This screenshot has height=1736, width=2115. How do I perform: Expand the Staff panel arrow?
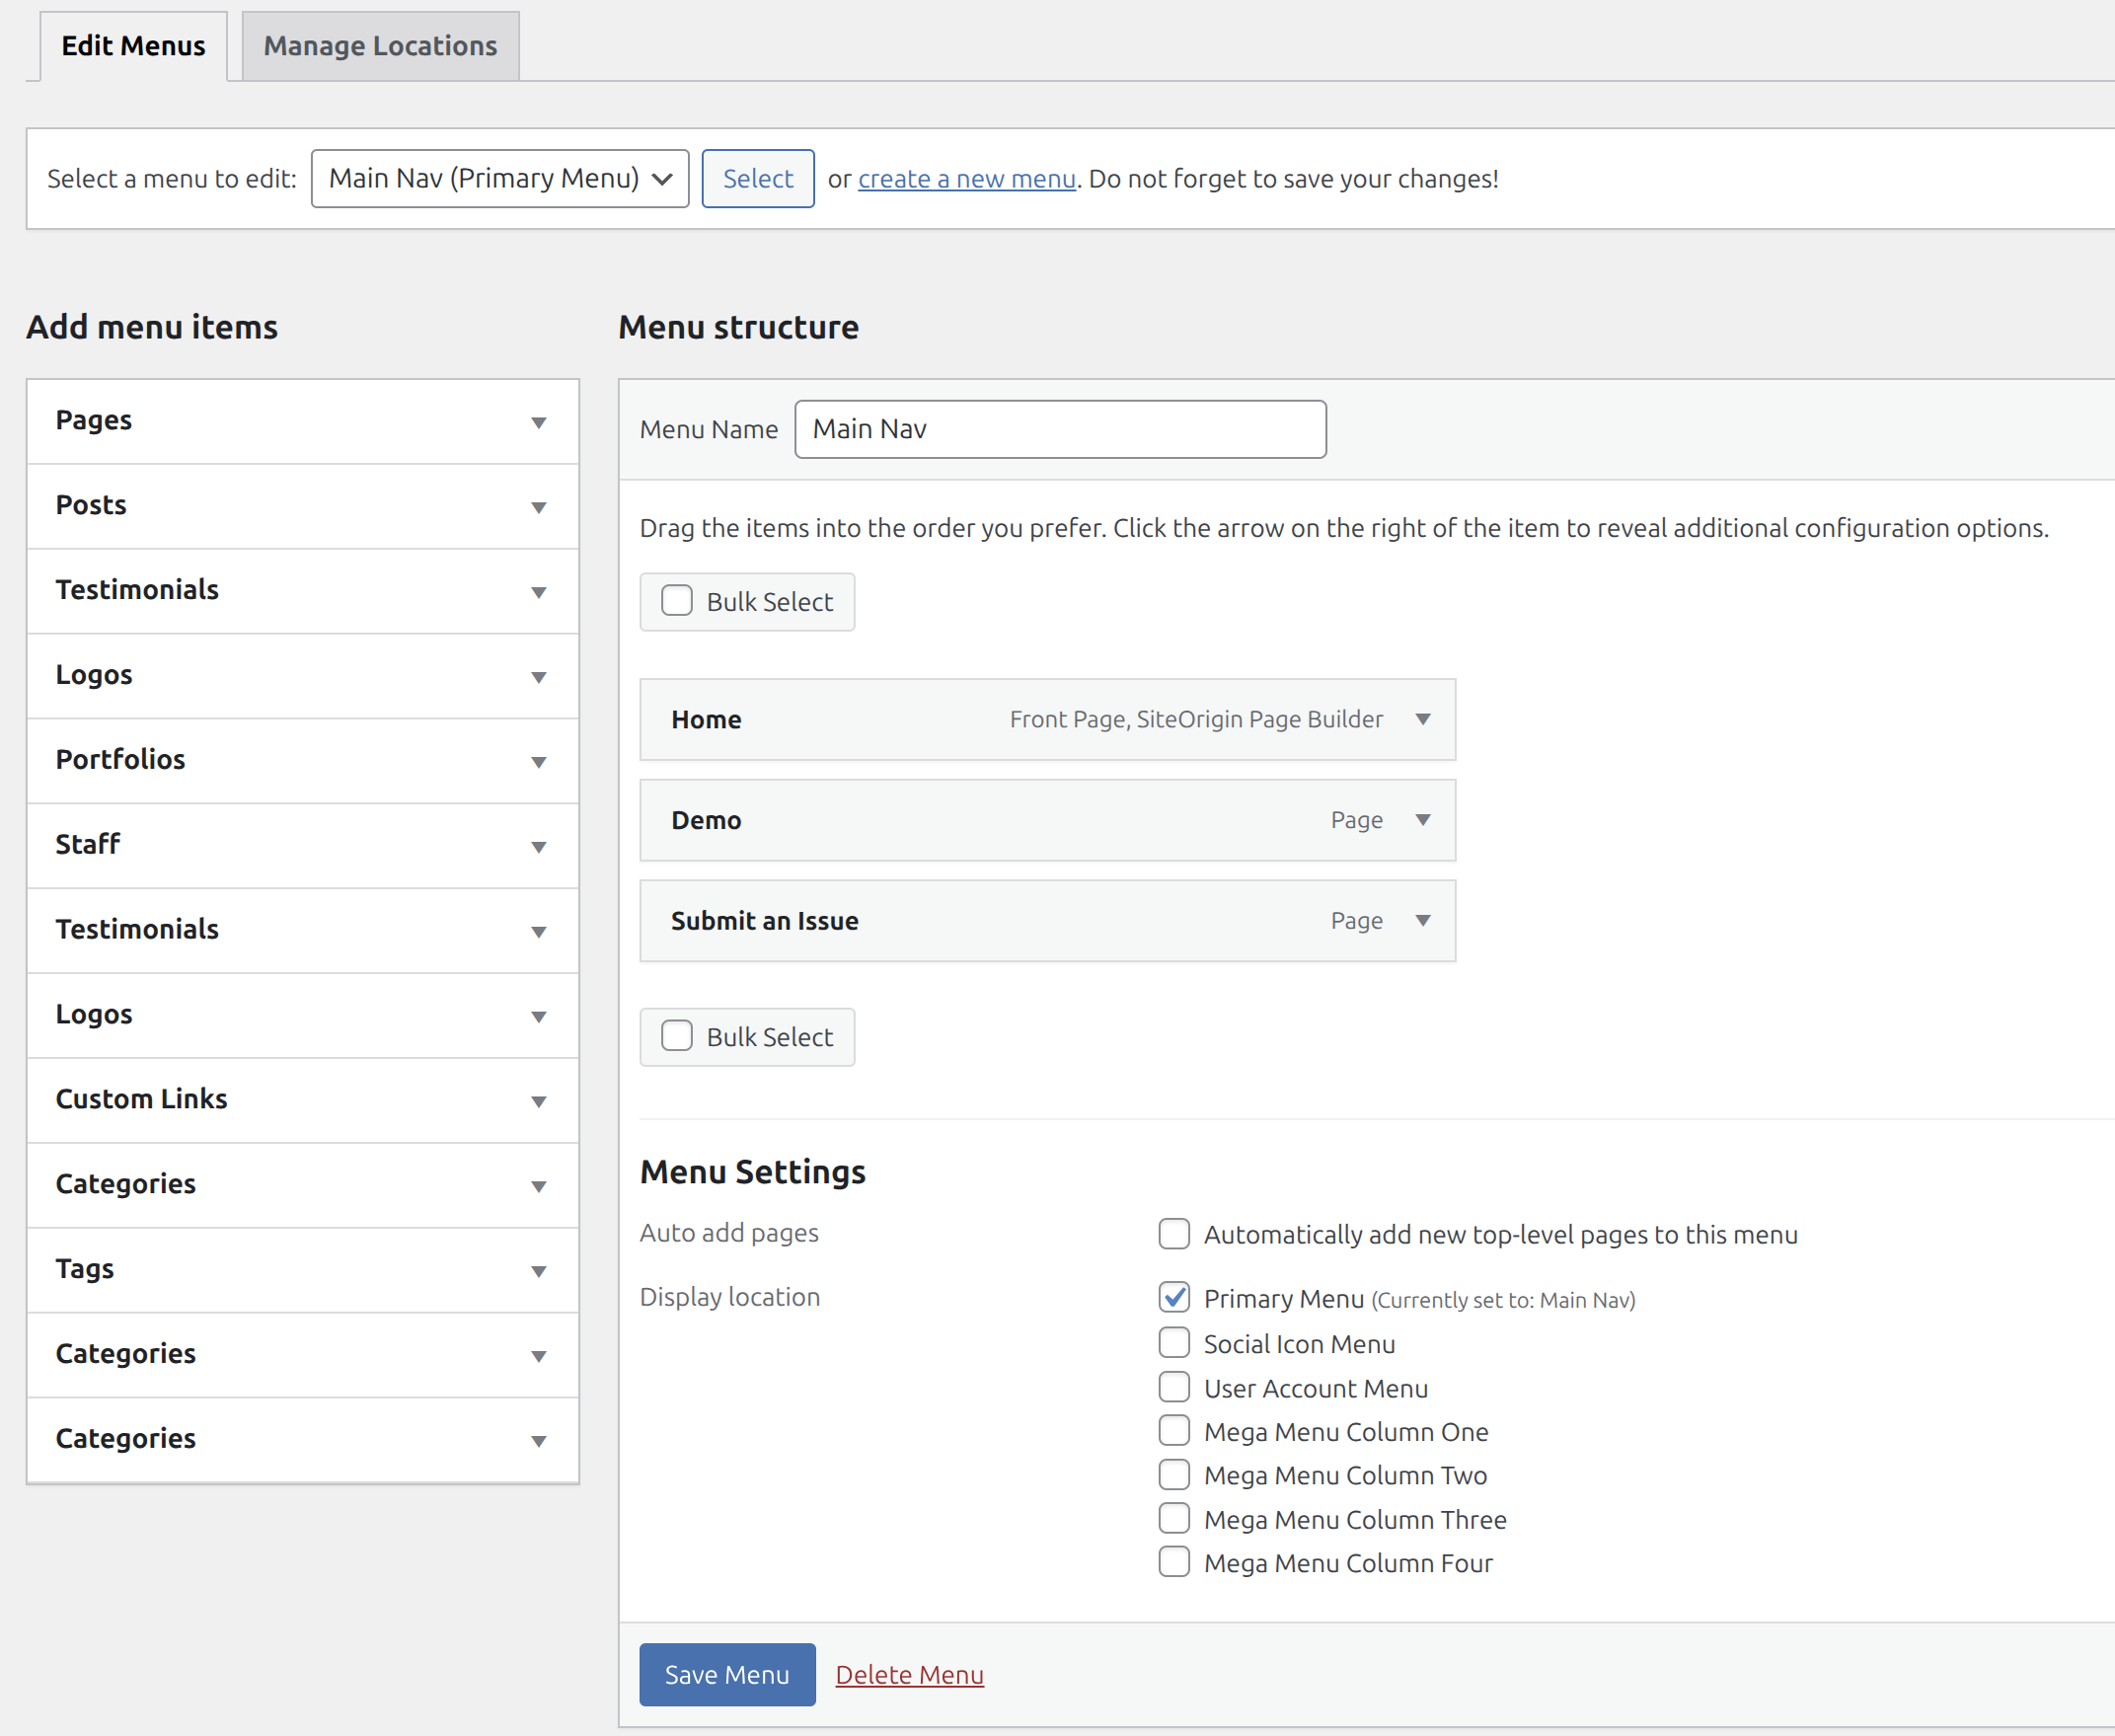point(538,847)
